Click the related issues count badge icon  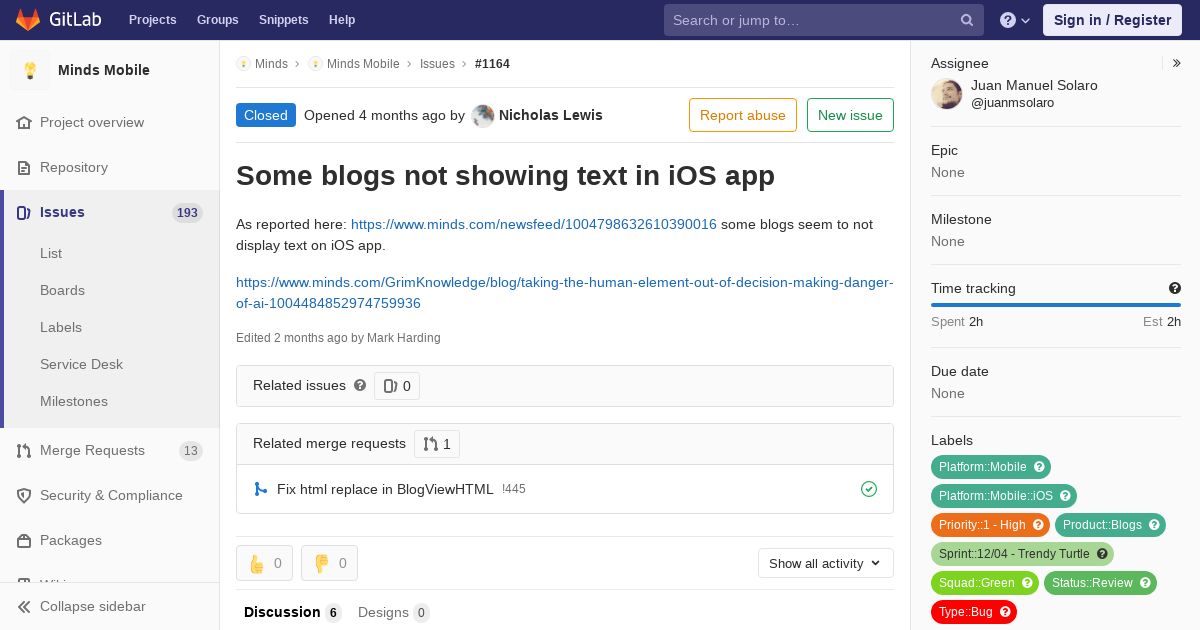[390, 386]
